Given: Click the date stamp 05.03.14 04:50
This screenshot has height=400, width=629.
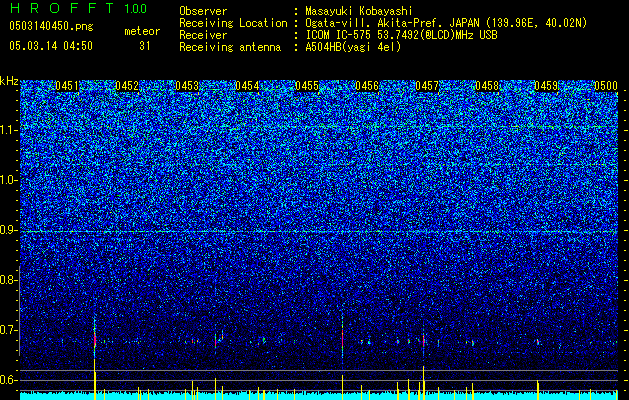Looking at the screenshot, I should (x=51, y=46).
